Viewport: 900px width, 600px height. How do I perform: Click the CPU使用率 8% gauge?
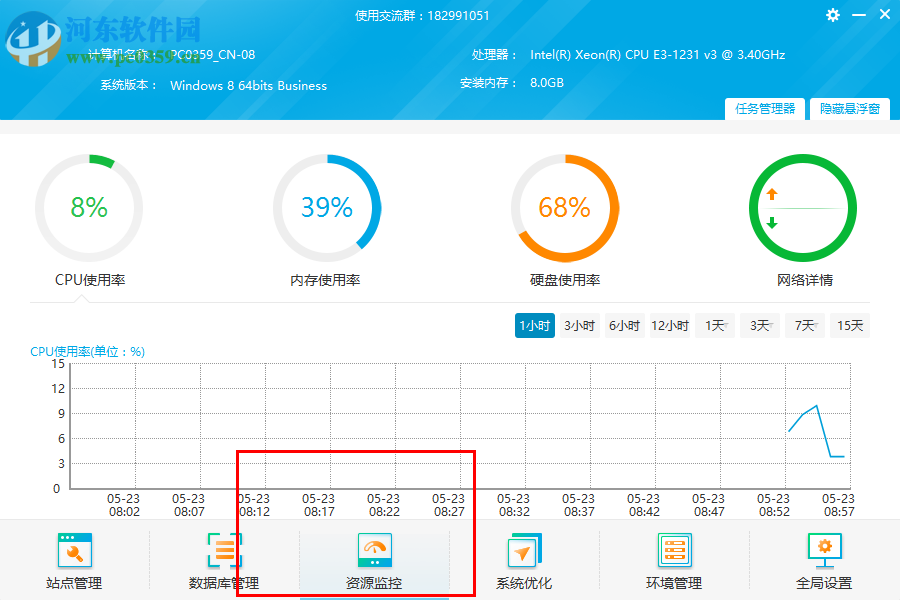pos(89,208)
